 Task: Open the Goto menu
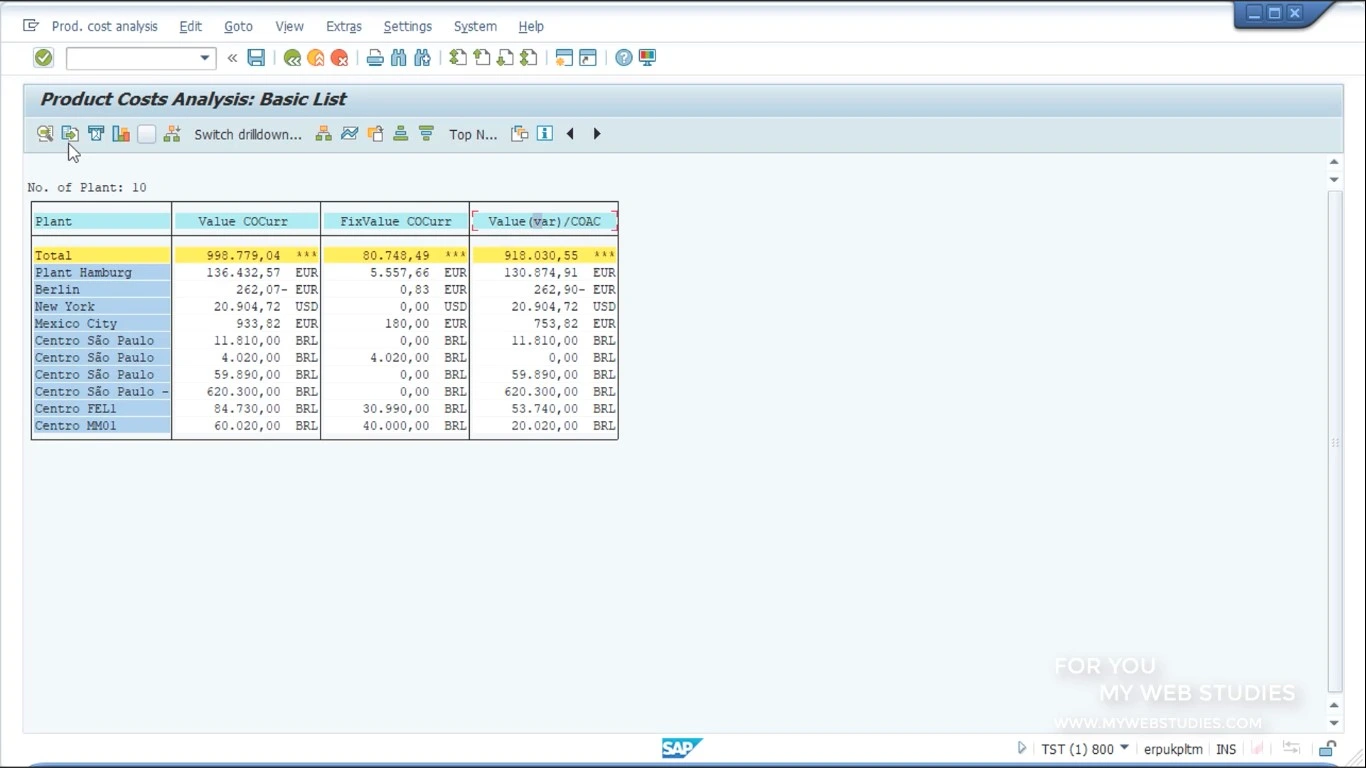click(238, 26)
